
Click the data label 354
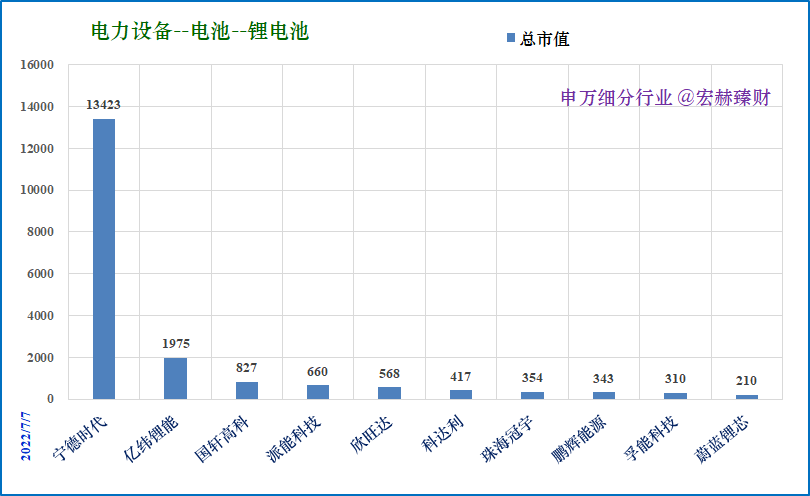[x=532, y=378]
